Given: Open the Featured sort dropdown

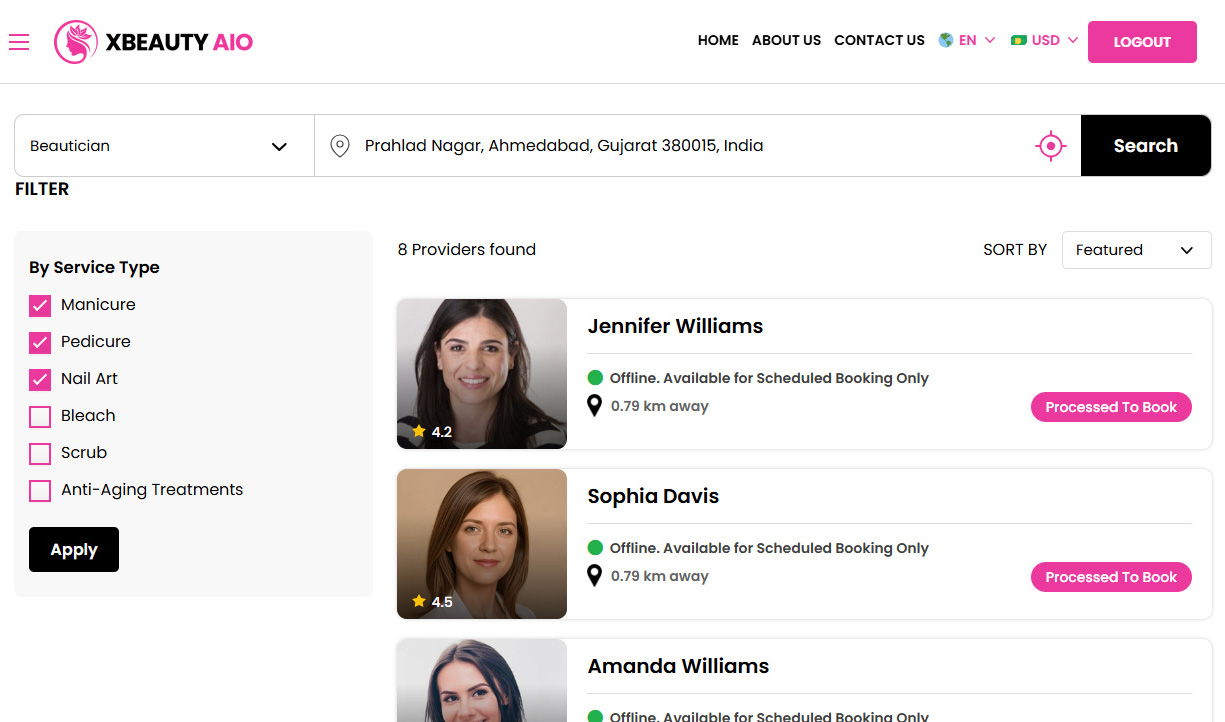Looking at the screenshot, I should [x=1136, y=250].
